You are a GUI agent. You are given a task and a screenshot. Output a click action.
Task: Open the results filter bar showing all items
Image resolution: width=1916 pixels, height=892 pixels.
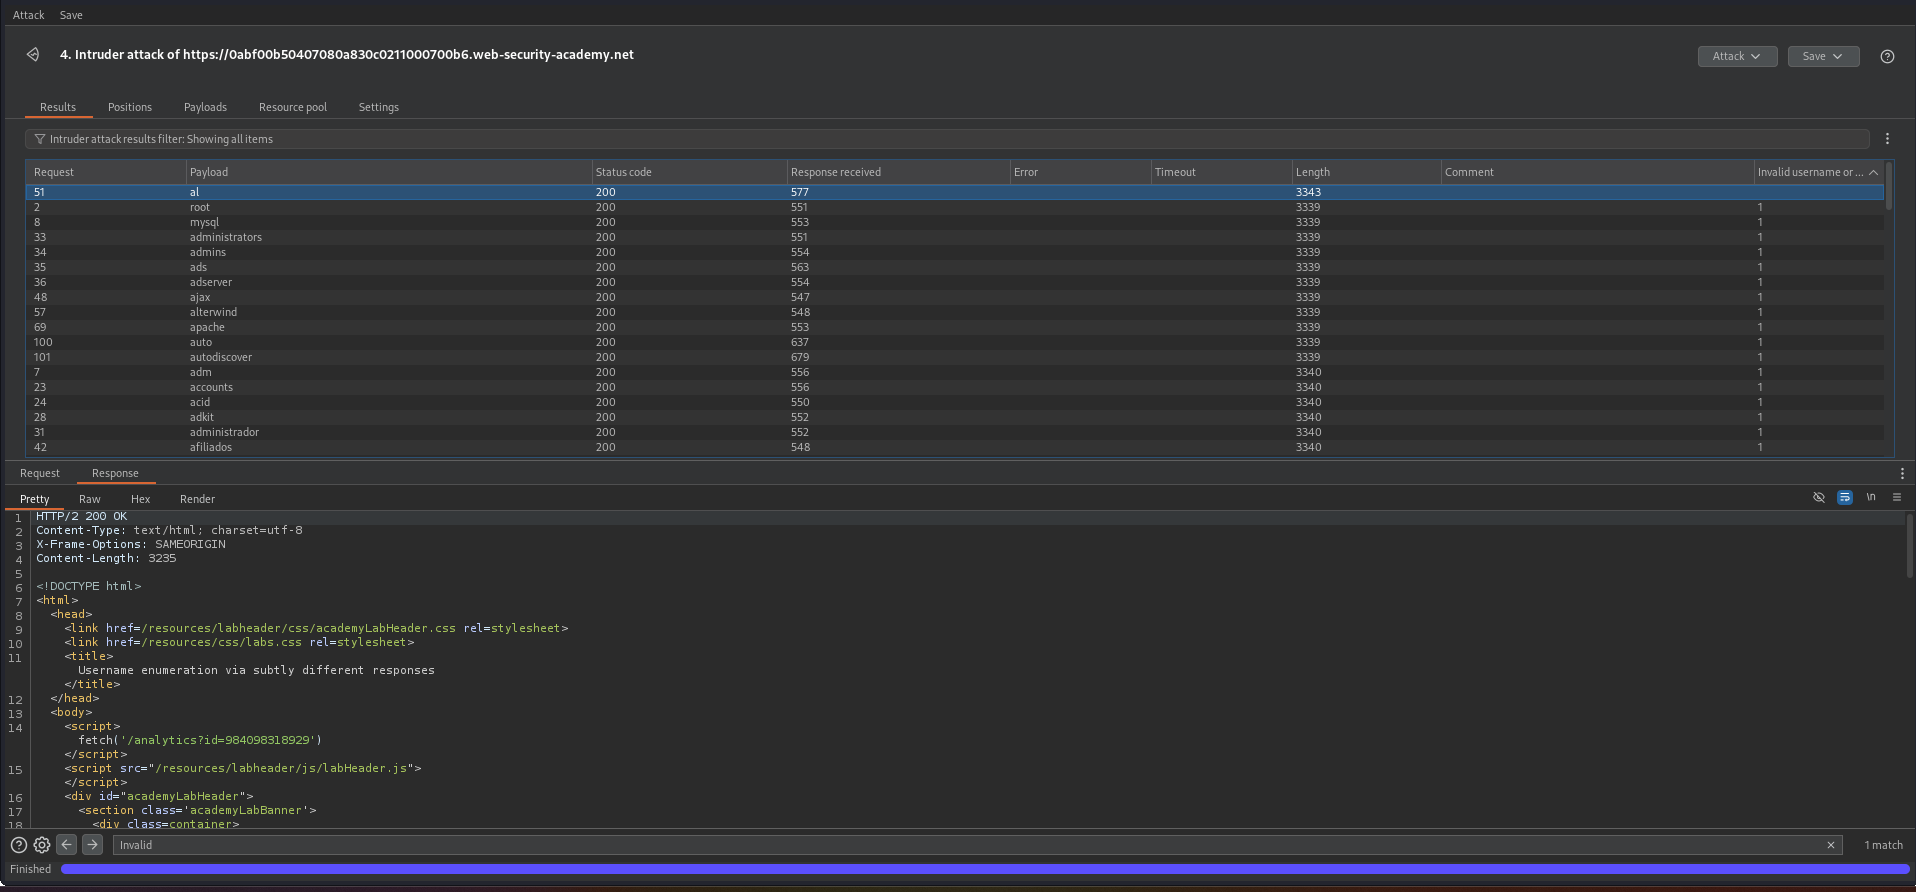(946, 139)
